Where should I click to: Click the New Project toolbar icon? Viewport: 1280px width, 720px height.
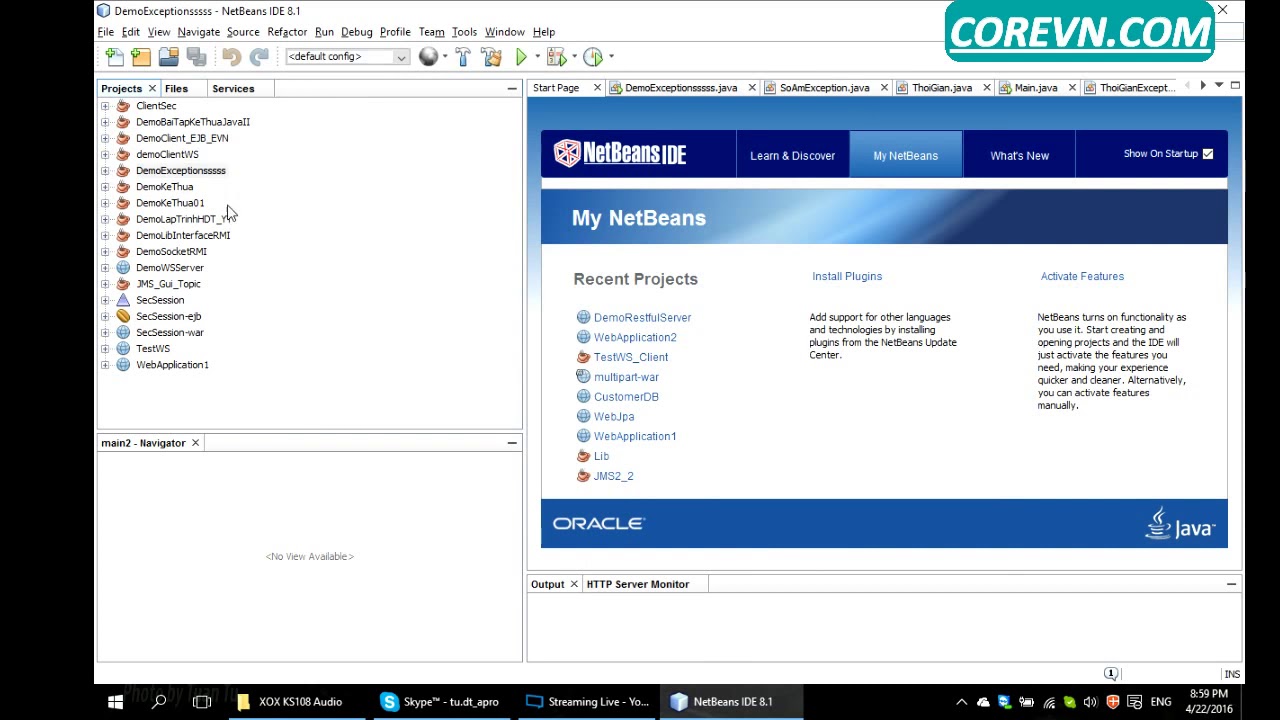coord(141,57)
